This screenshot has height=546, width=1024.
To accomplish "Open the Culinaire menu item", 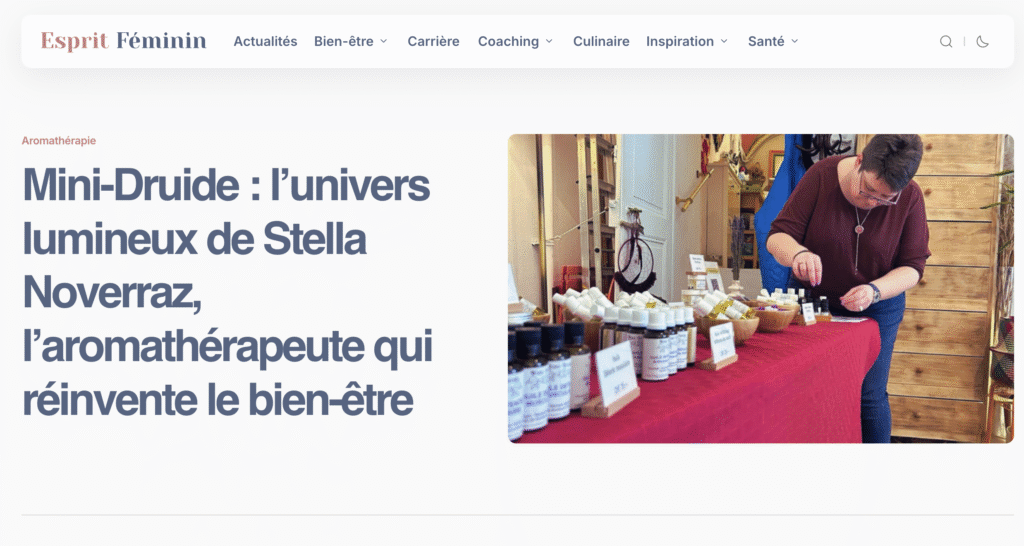I will 601,41.
